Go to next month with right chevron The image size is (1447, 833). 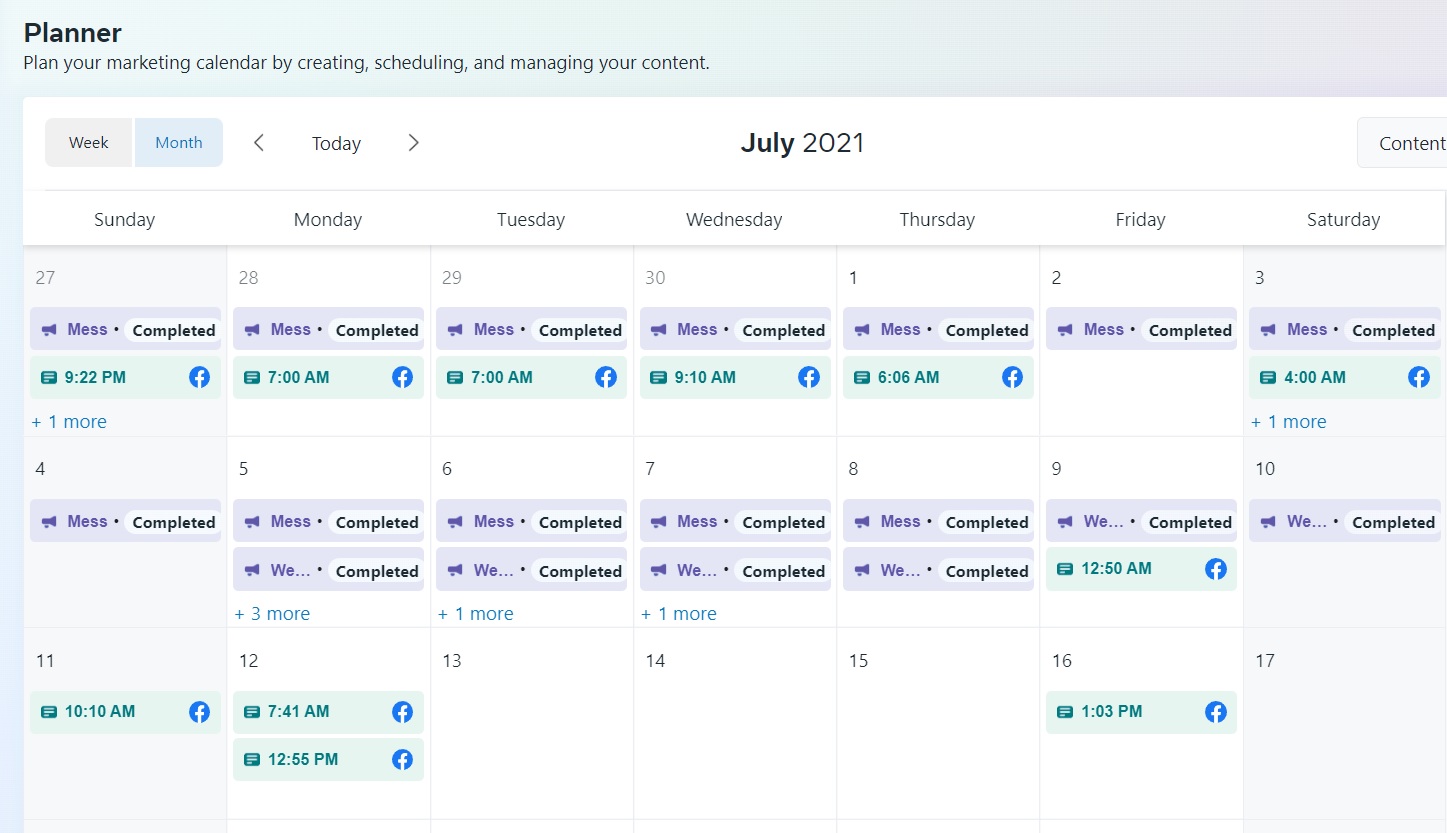[413, 143]
